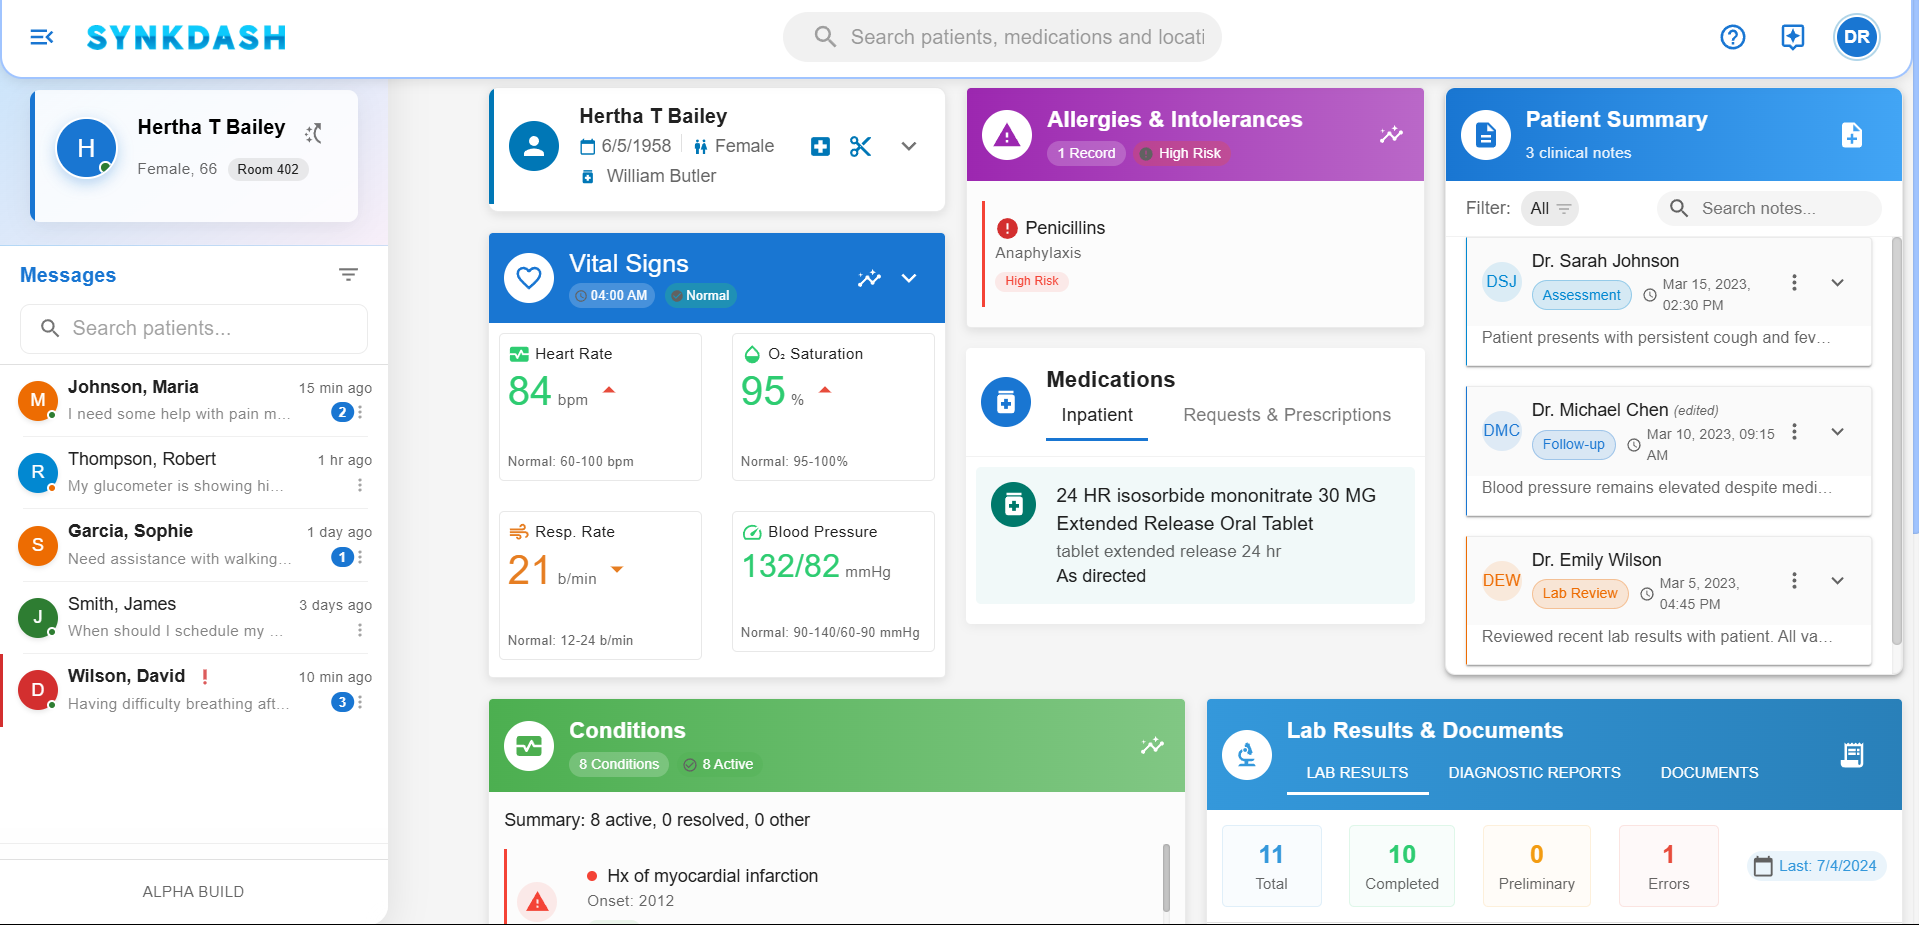Open more options for Dr. Emily Wilson note
The height and width of the screenshot is (925, 1919).
pyautogui.click(x=1794, y=581)
